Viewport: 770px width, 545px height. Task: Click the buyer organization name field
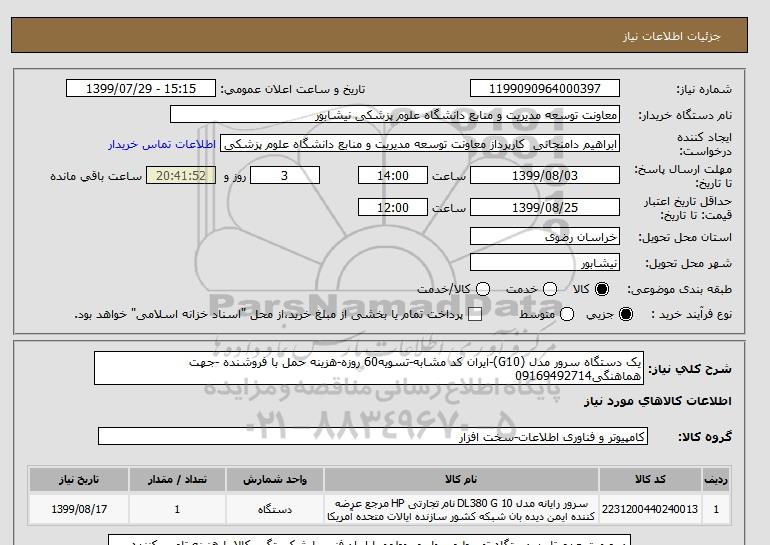(x=395, y=114)
